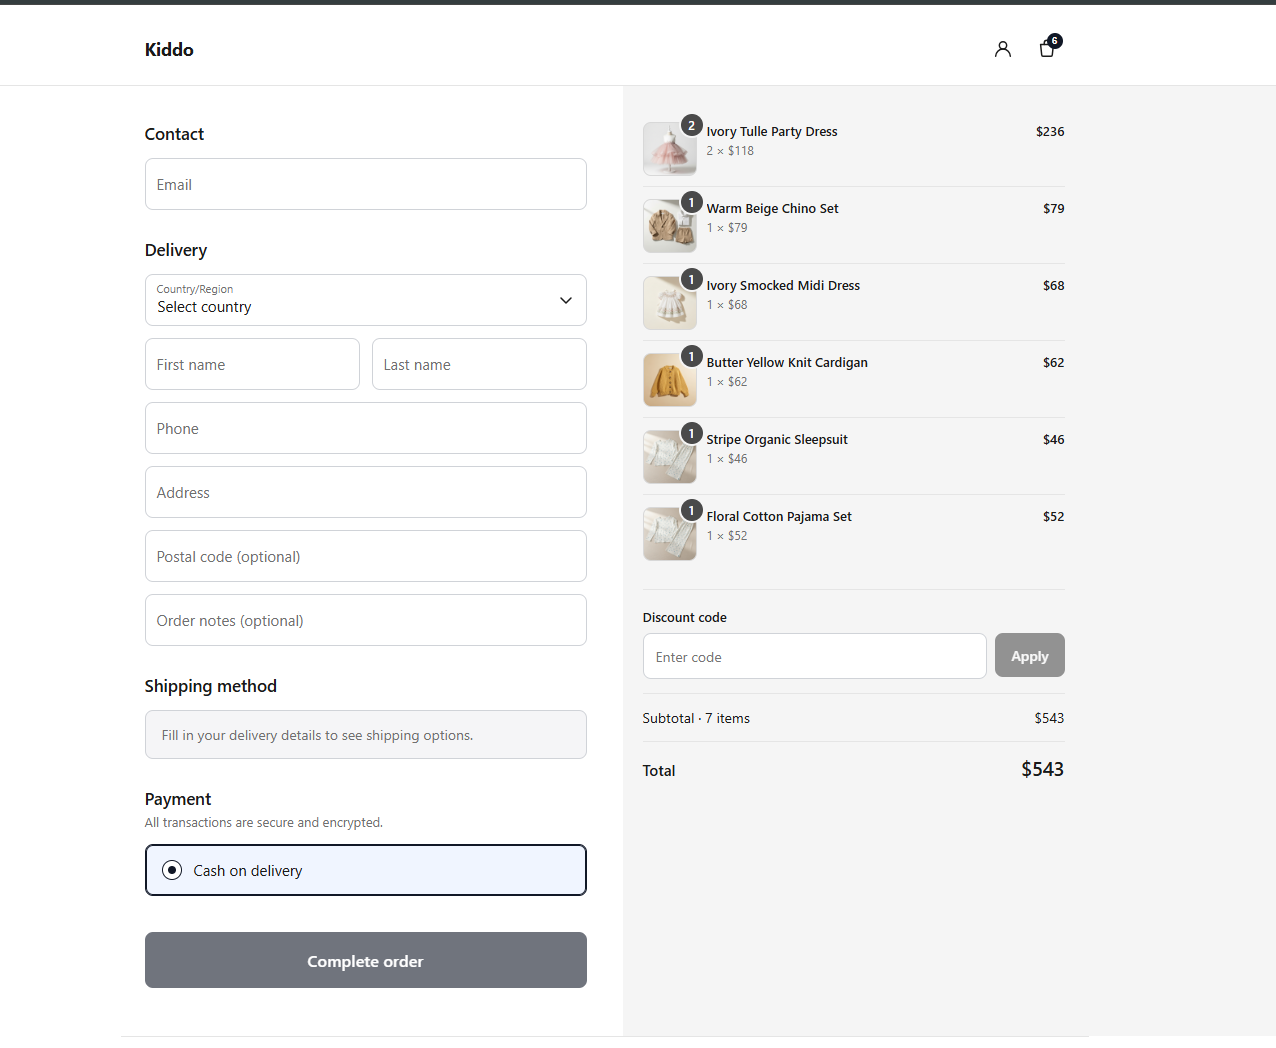Focus the Phone number field

point(366,428)
